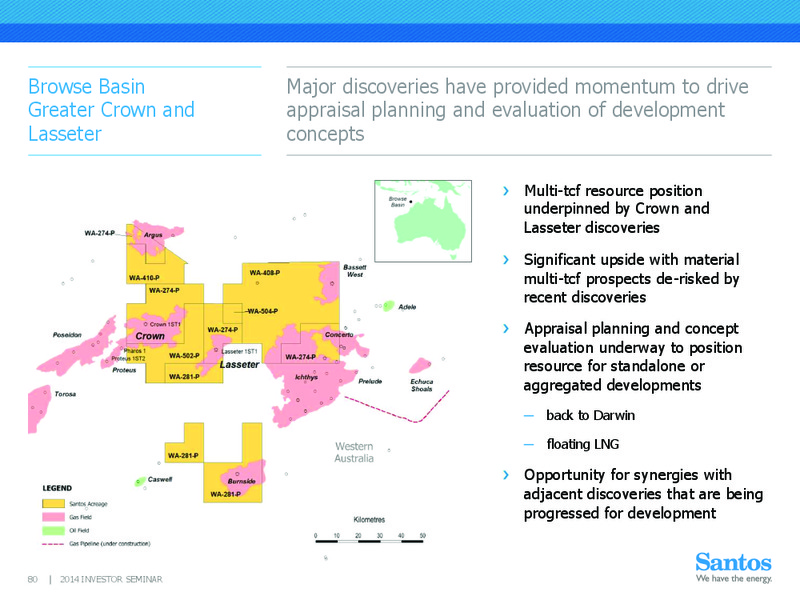The image size is (800, 600).
Task: Select the heading 'Major discoveries have provided momentum'
Action: [517, 110]
